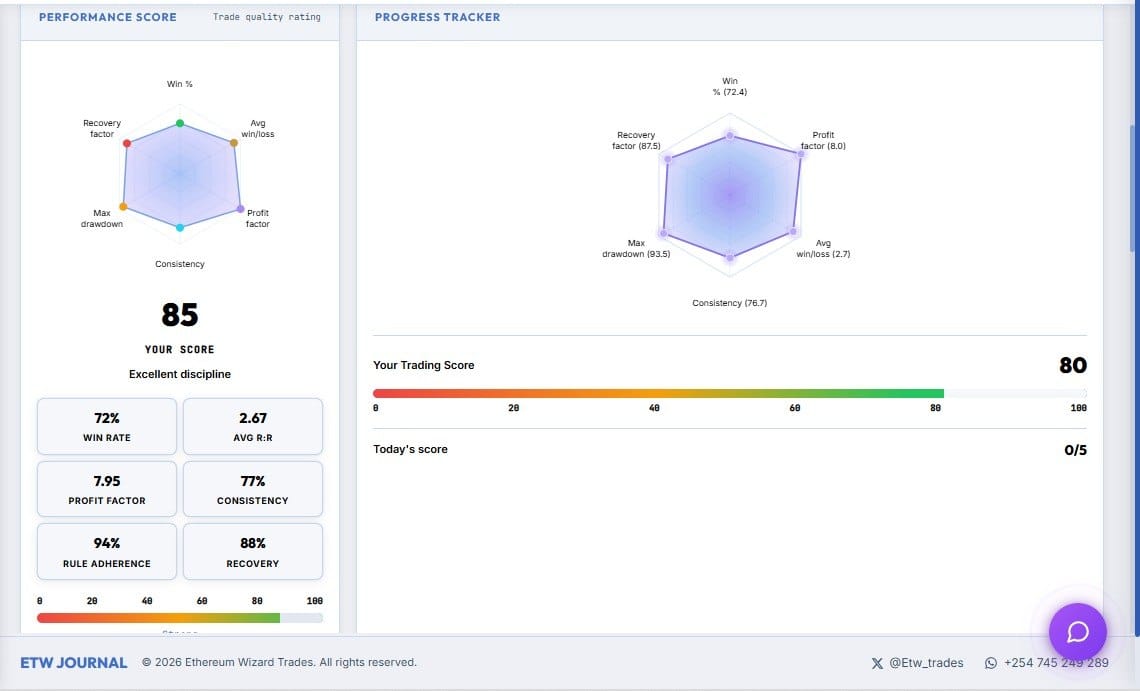Select the 88% Recovery card
1140x691 pixels.
point(252,551)
